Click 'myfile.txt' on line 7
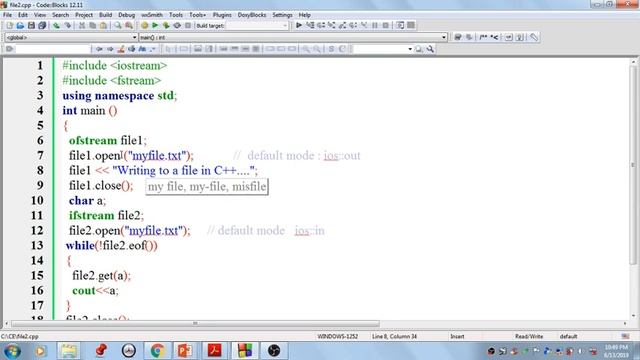 pos(157,156)
